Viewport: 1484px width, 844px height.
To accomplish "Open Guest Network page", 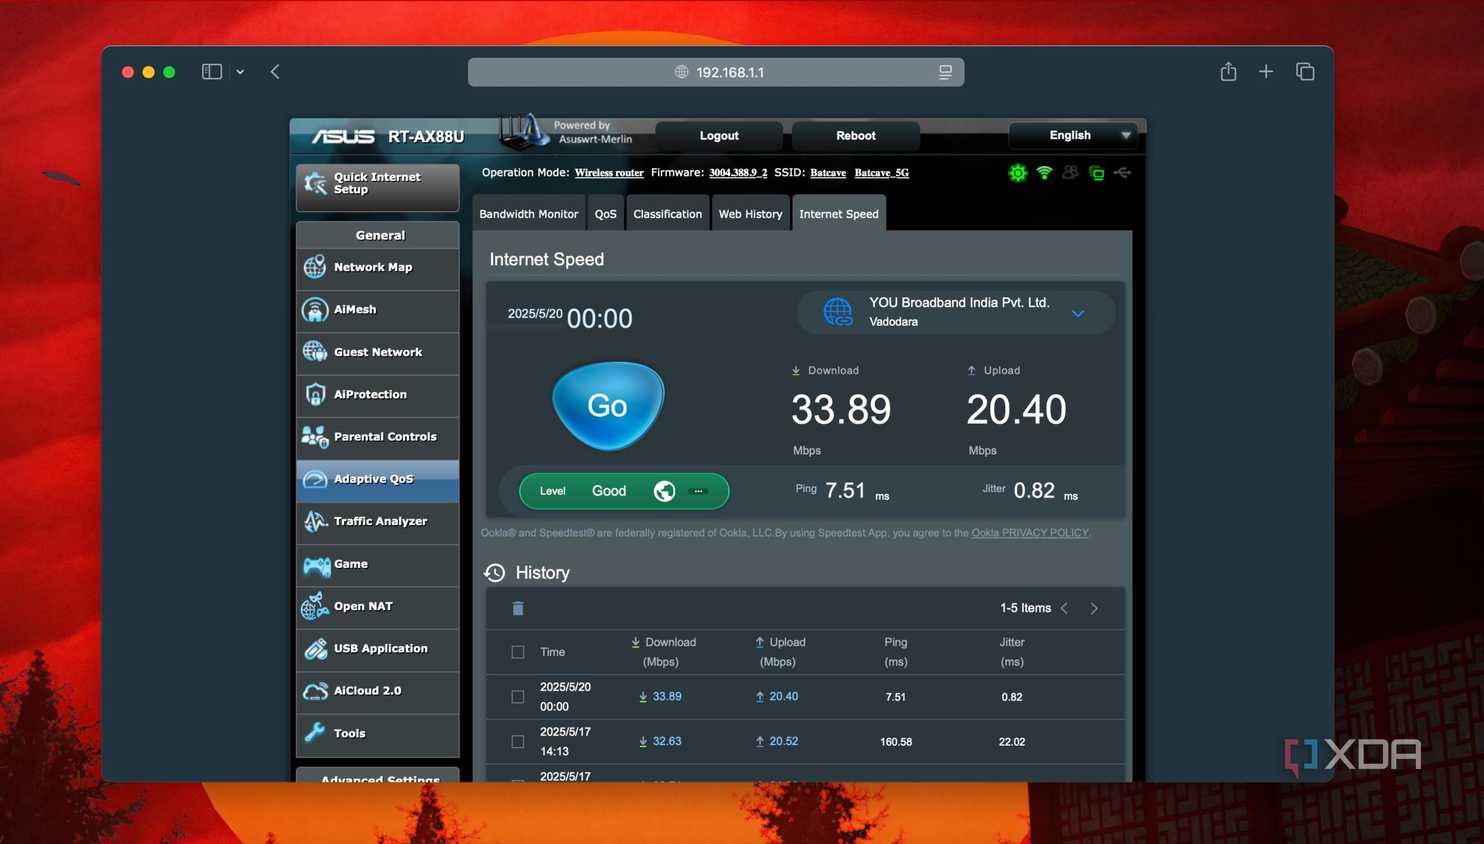I will 378,353.
